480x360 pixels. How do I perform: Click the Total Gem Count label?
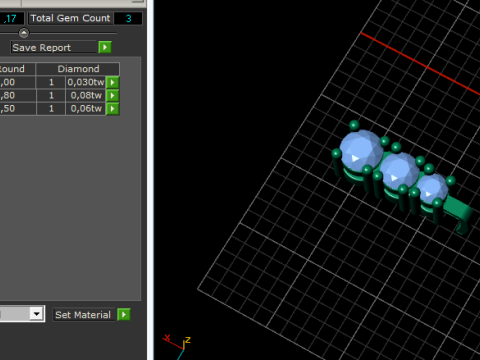70,18
